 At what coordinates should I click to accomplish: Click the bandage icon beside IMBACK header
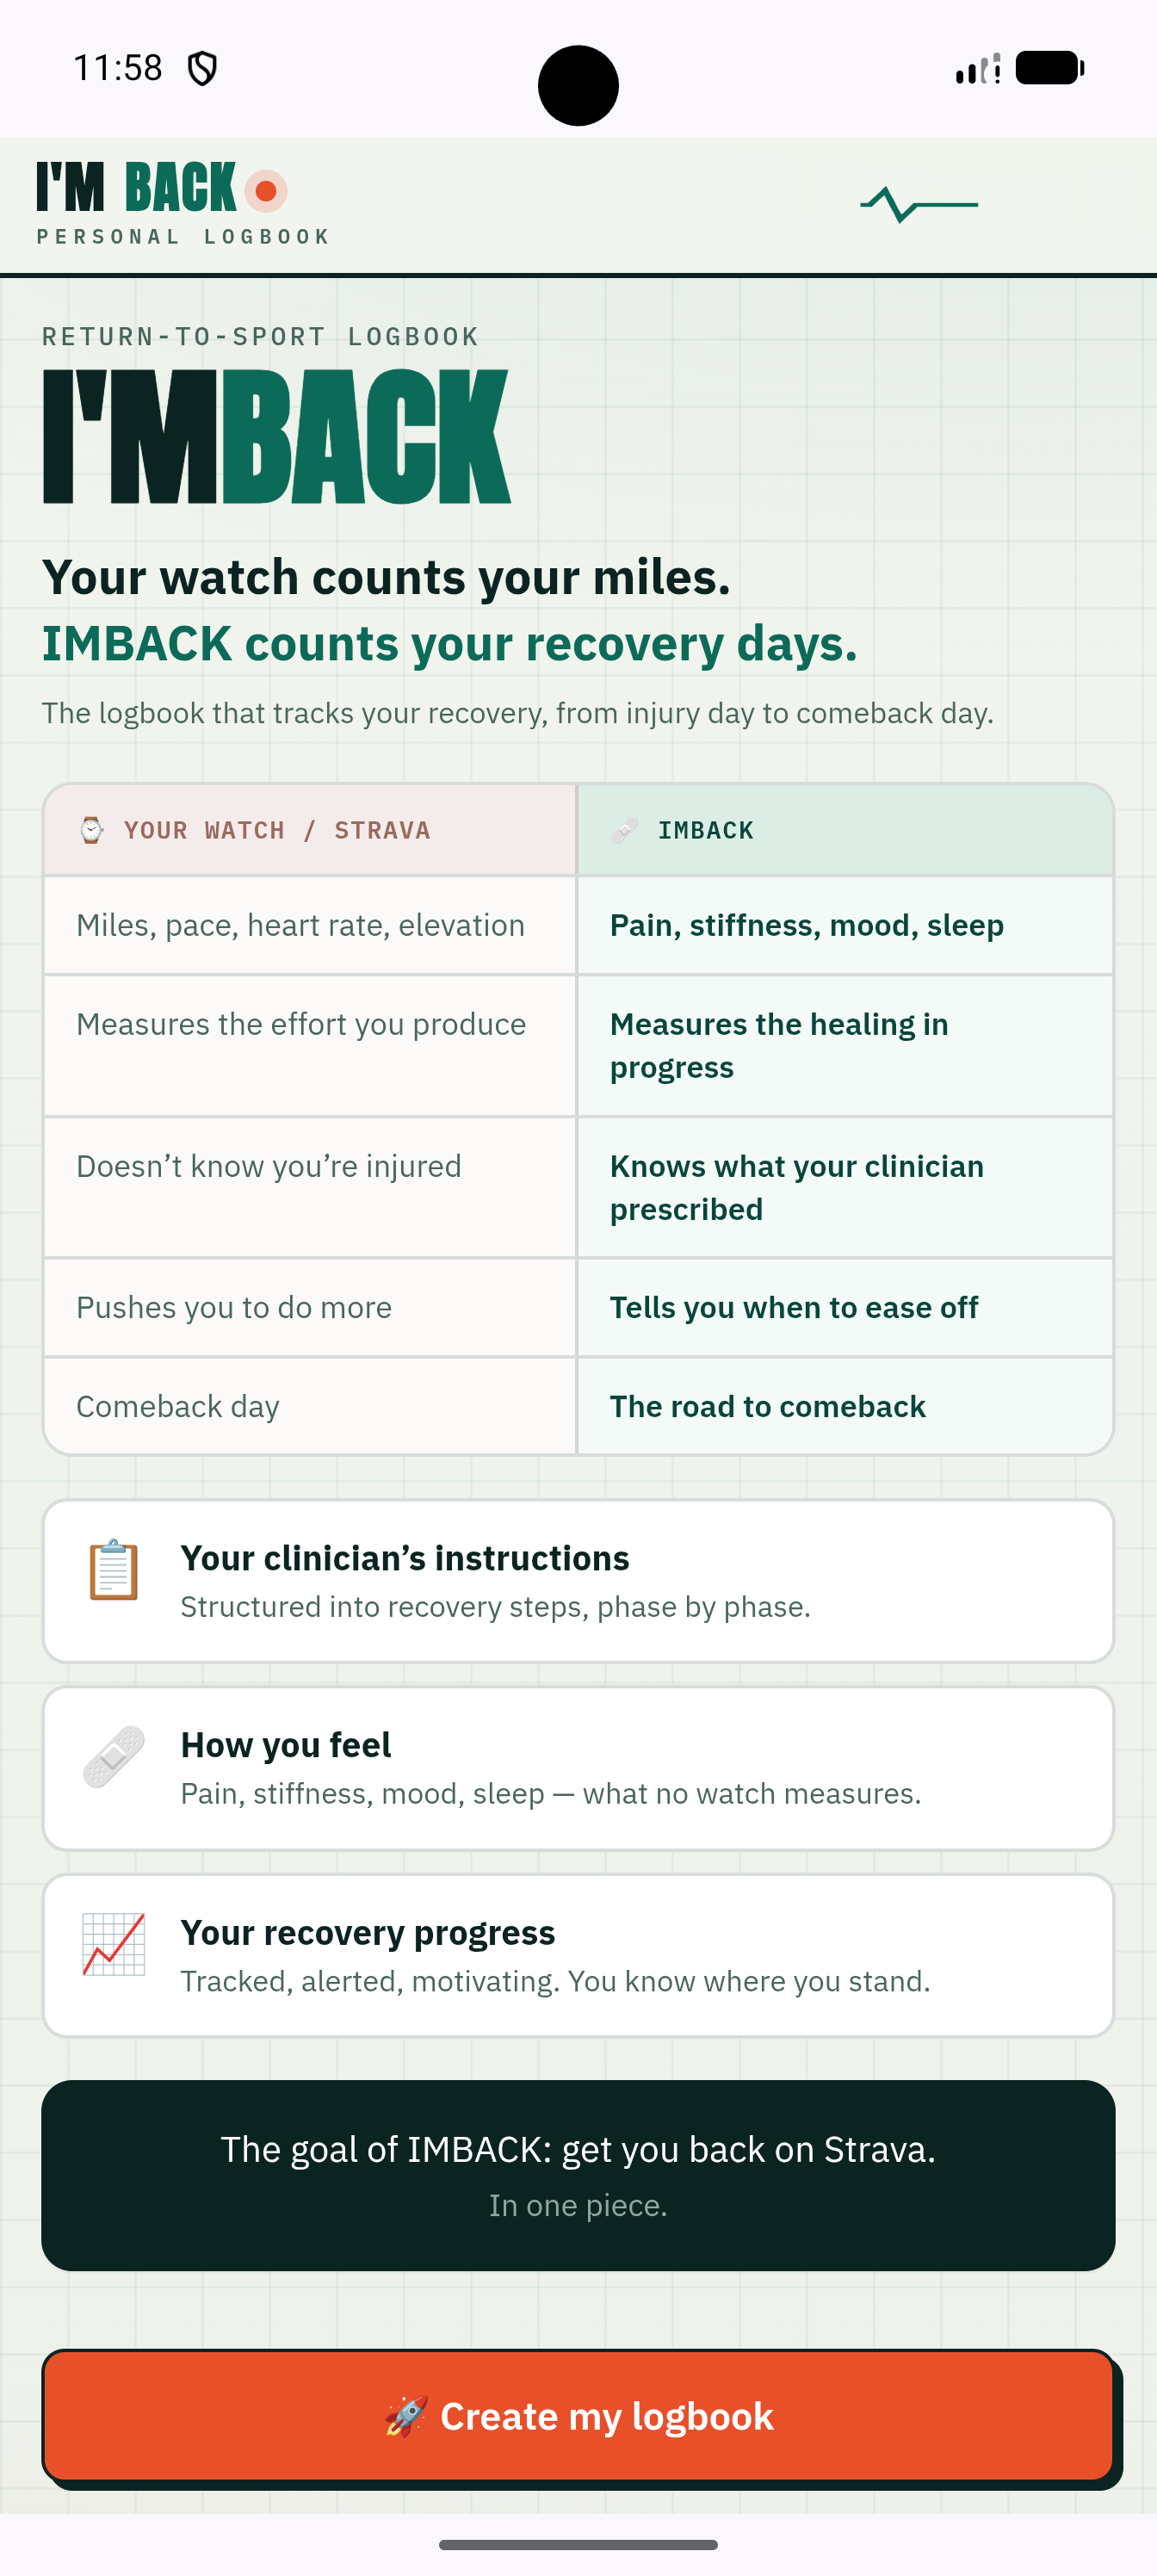pos(625,830)
